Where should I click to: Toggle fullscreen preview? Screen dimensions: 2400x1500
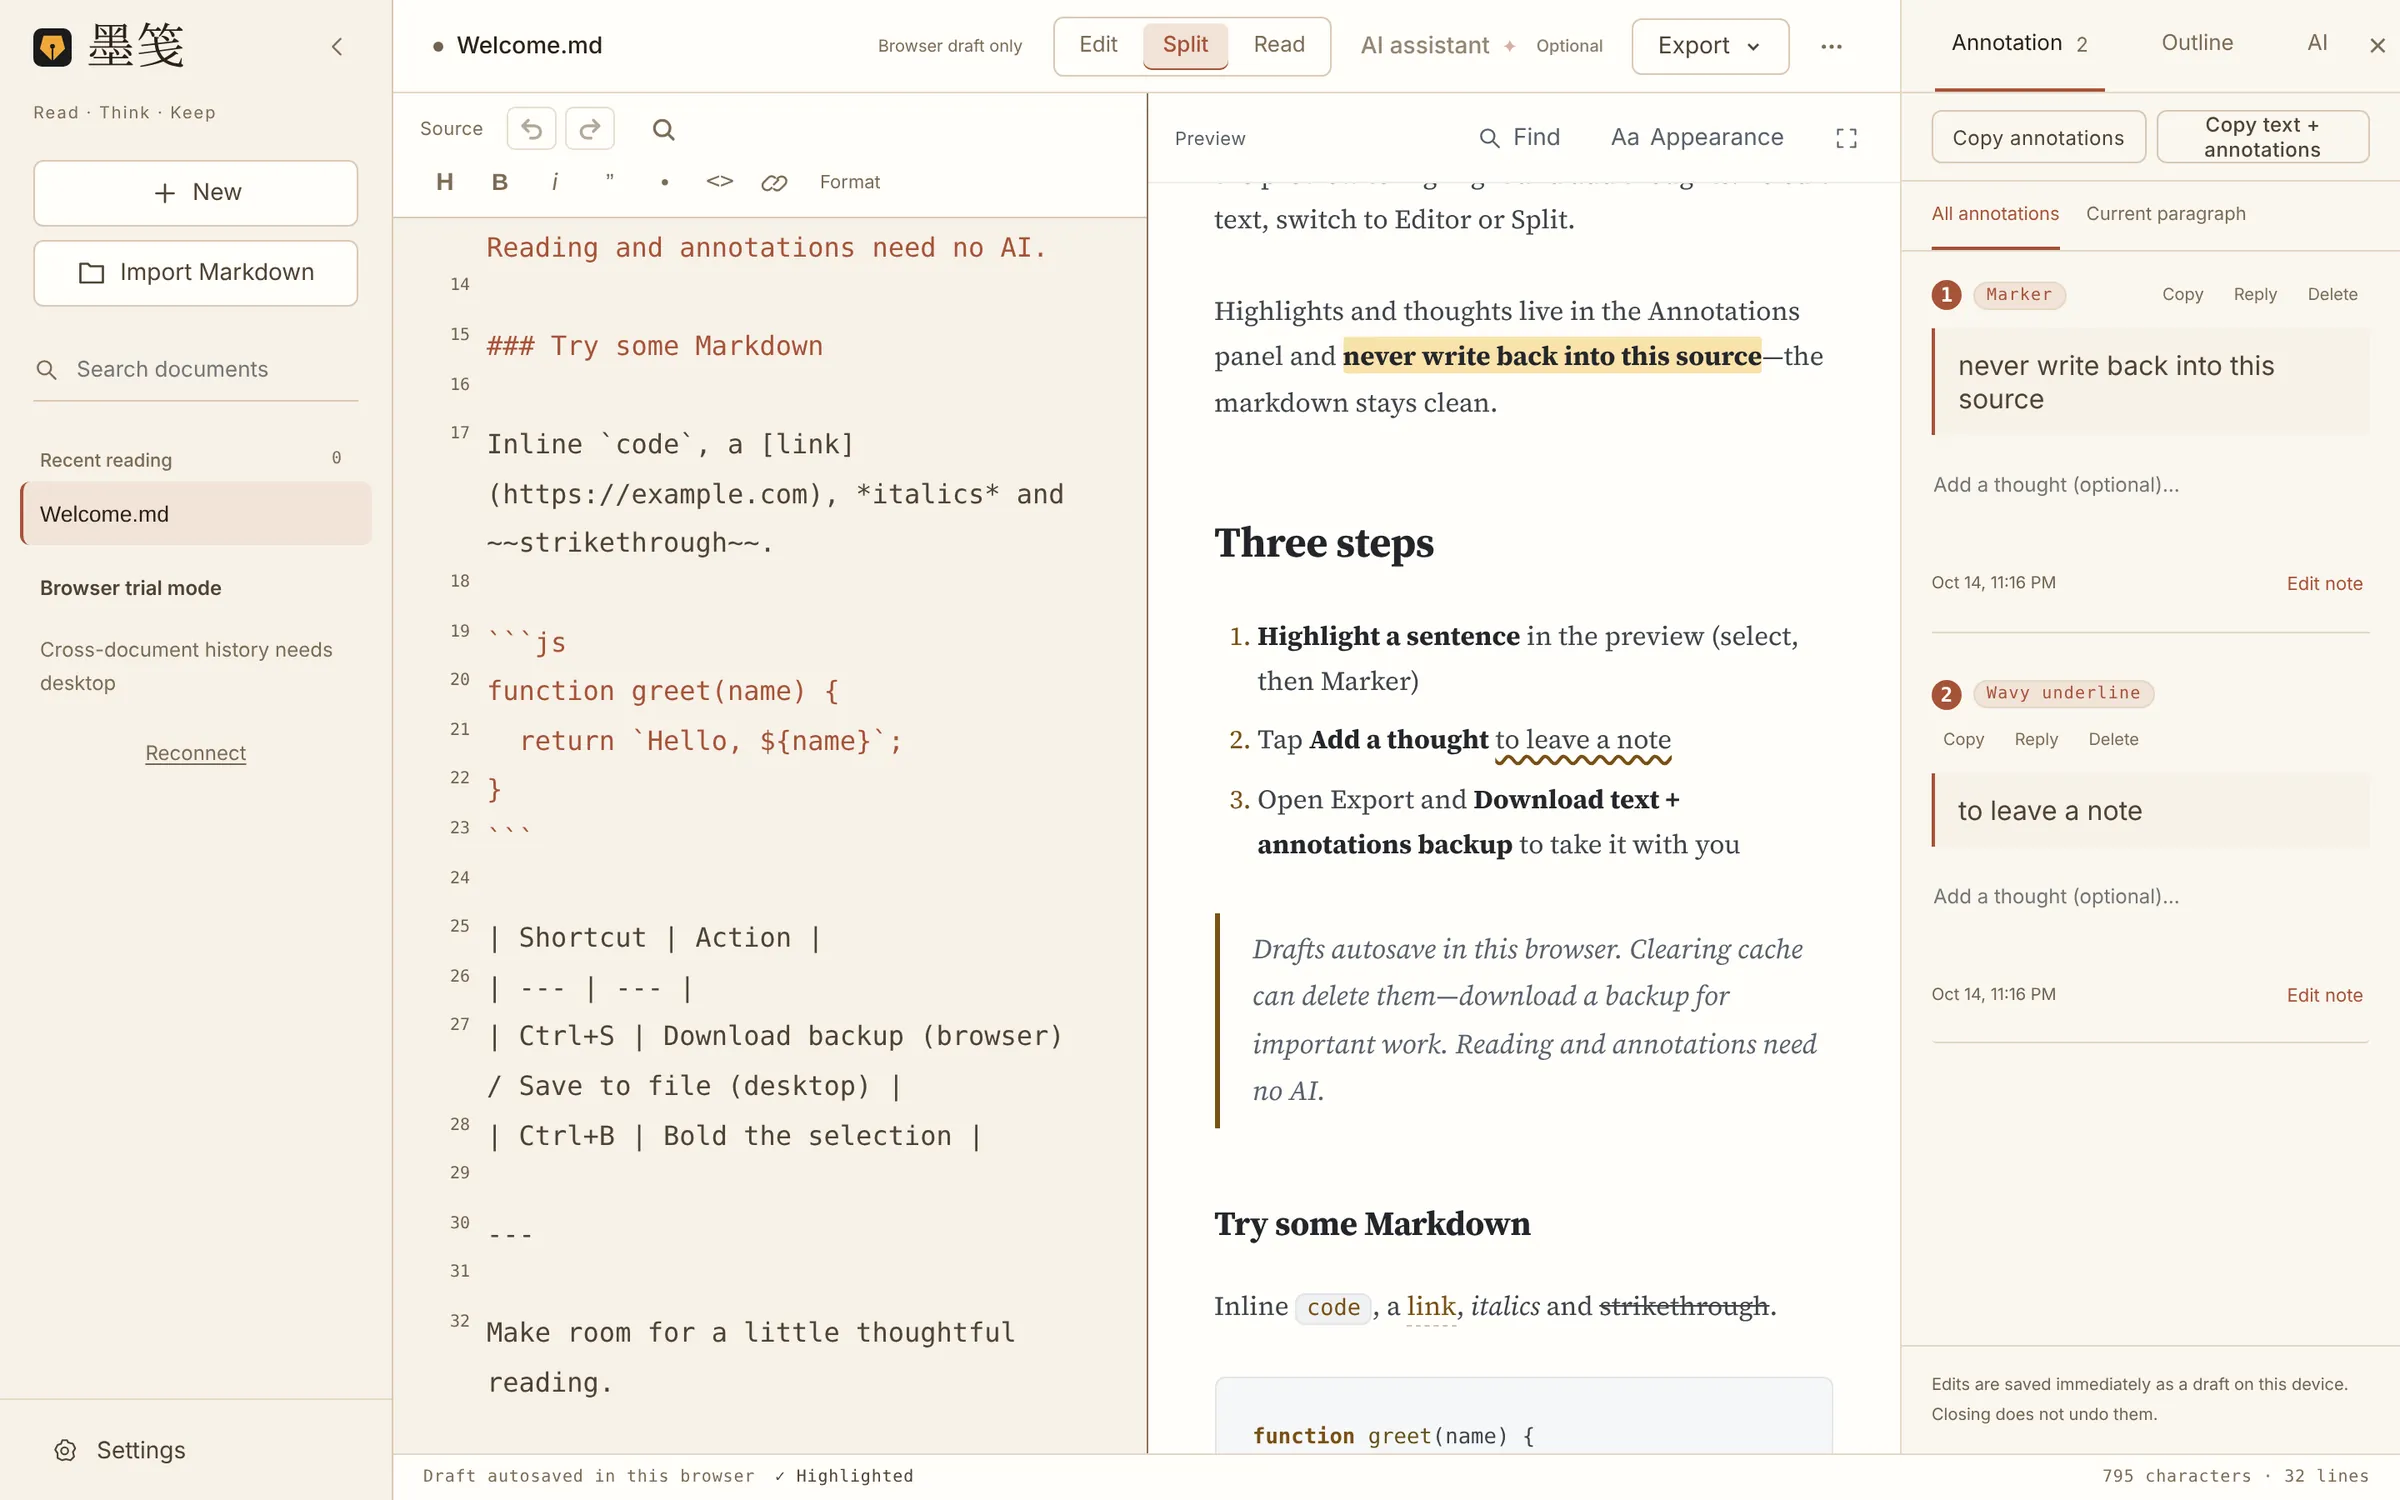1847,138
